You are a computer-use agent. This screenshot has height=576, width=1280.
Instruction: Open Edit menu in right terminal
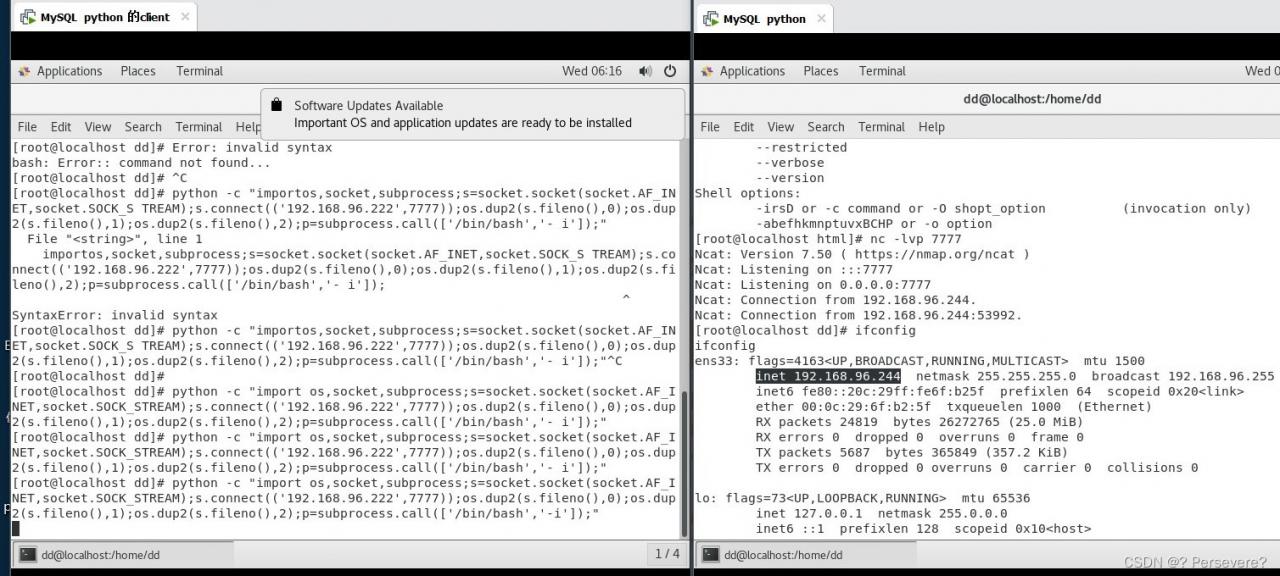pyautogui.click(x=744, y=127)
